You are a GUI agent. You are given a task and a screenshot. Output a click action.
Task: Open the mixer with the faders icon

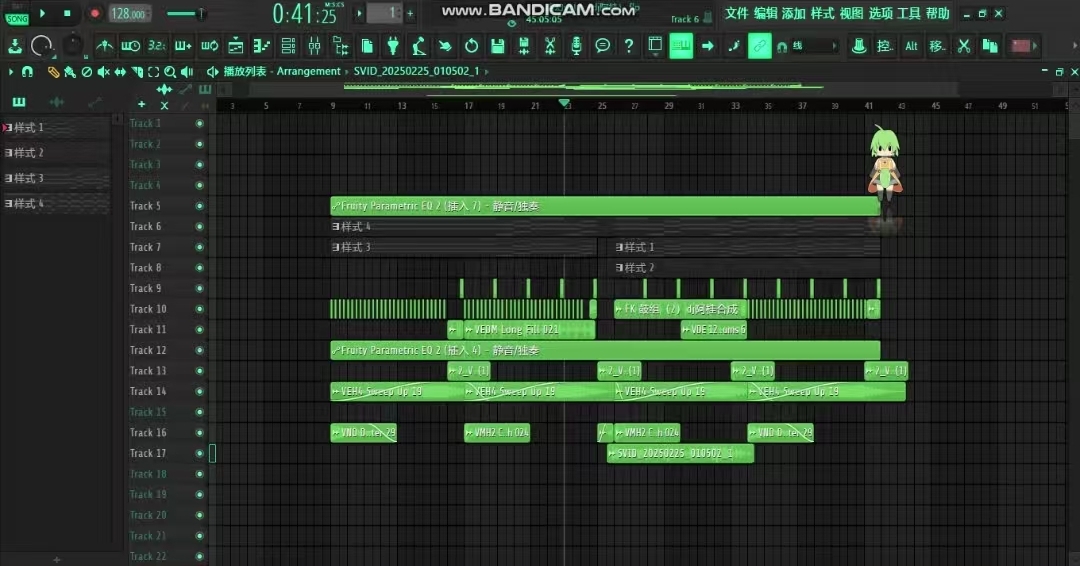click(x=314, y=46)
